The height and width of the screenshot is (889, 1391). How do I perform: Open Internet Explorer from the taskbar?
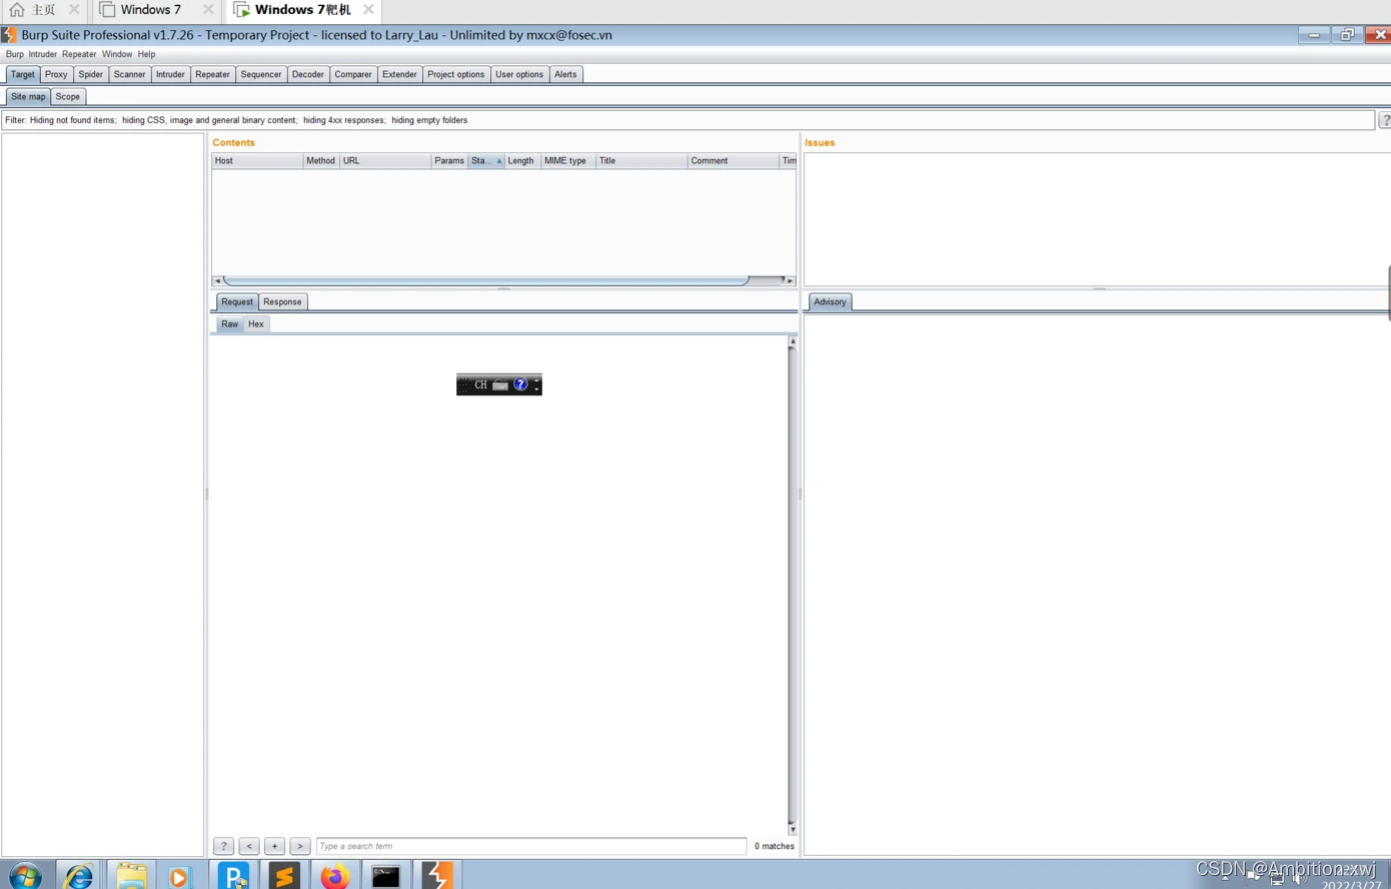78,876
